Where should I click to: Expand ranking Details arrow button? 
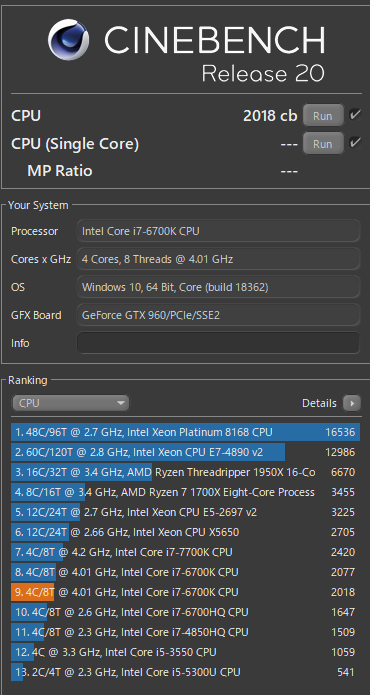click(x=352, y=403)
